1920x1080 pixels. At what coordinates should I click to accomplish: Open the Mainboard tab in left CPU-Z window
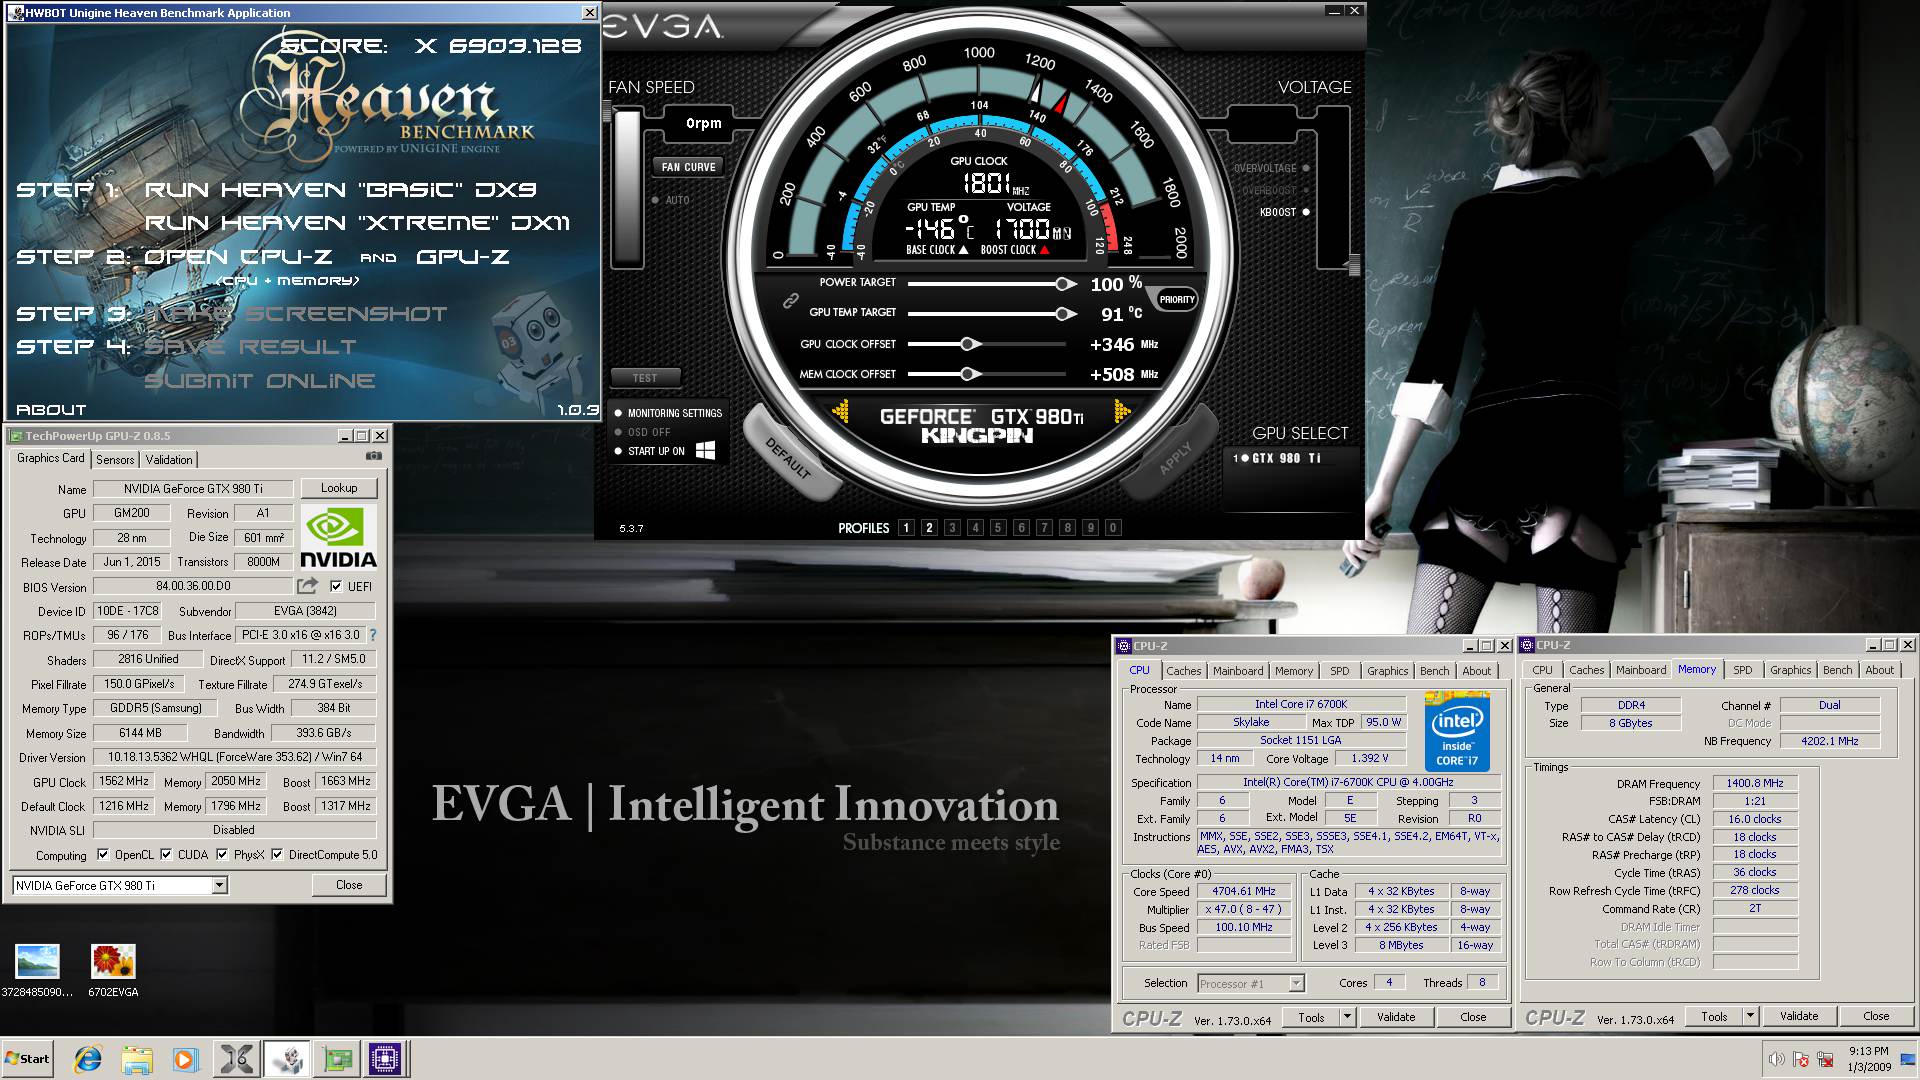point(1238,671)
